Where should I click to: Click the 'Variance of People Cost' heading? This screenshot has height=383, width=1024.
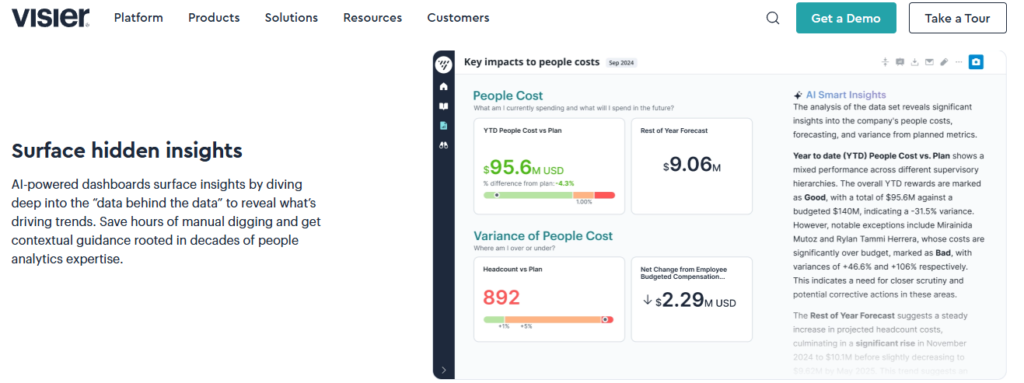(x=543, y=236)
